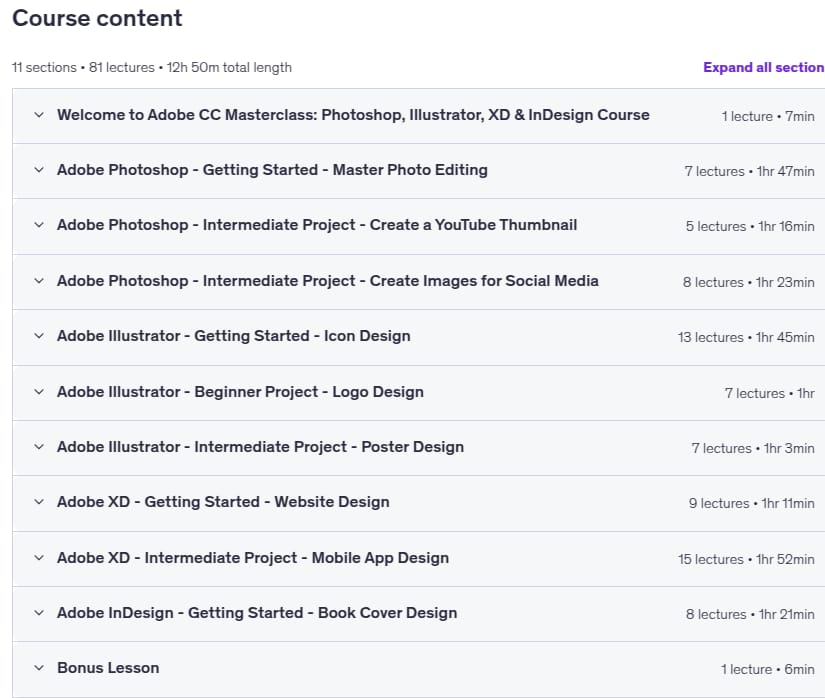The image size is (825, 698).
Task: Expand chevron for Illustrator Poster Design section
Action: tap(39, 447)
